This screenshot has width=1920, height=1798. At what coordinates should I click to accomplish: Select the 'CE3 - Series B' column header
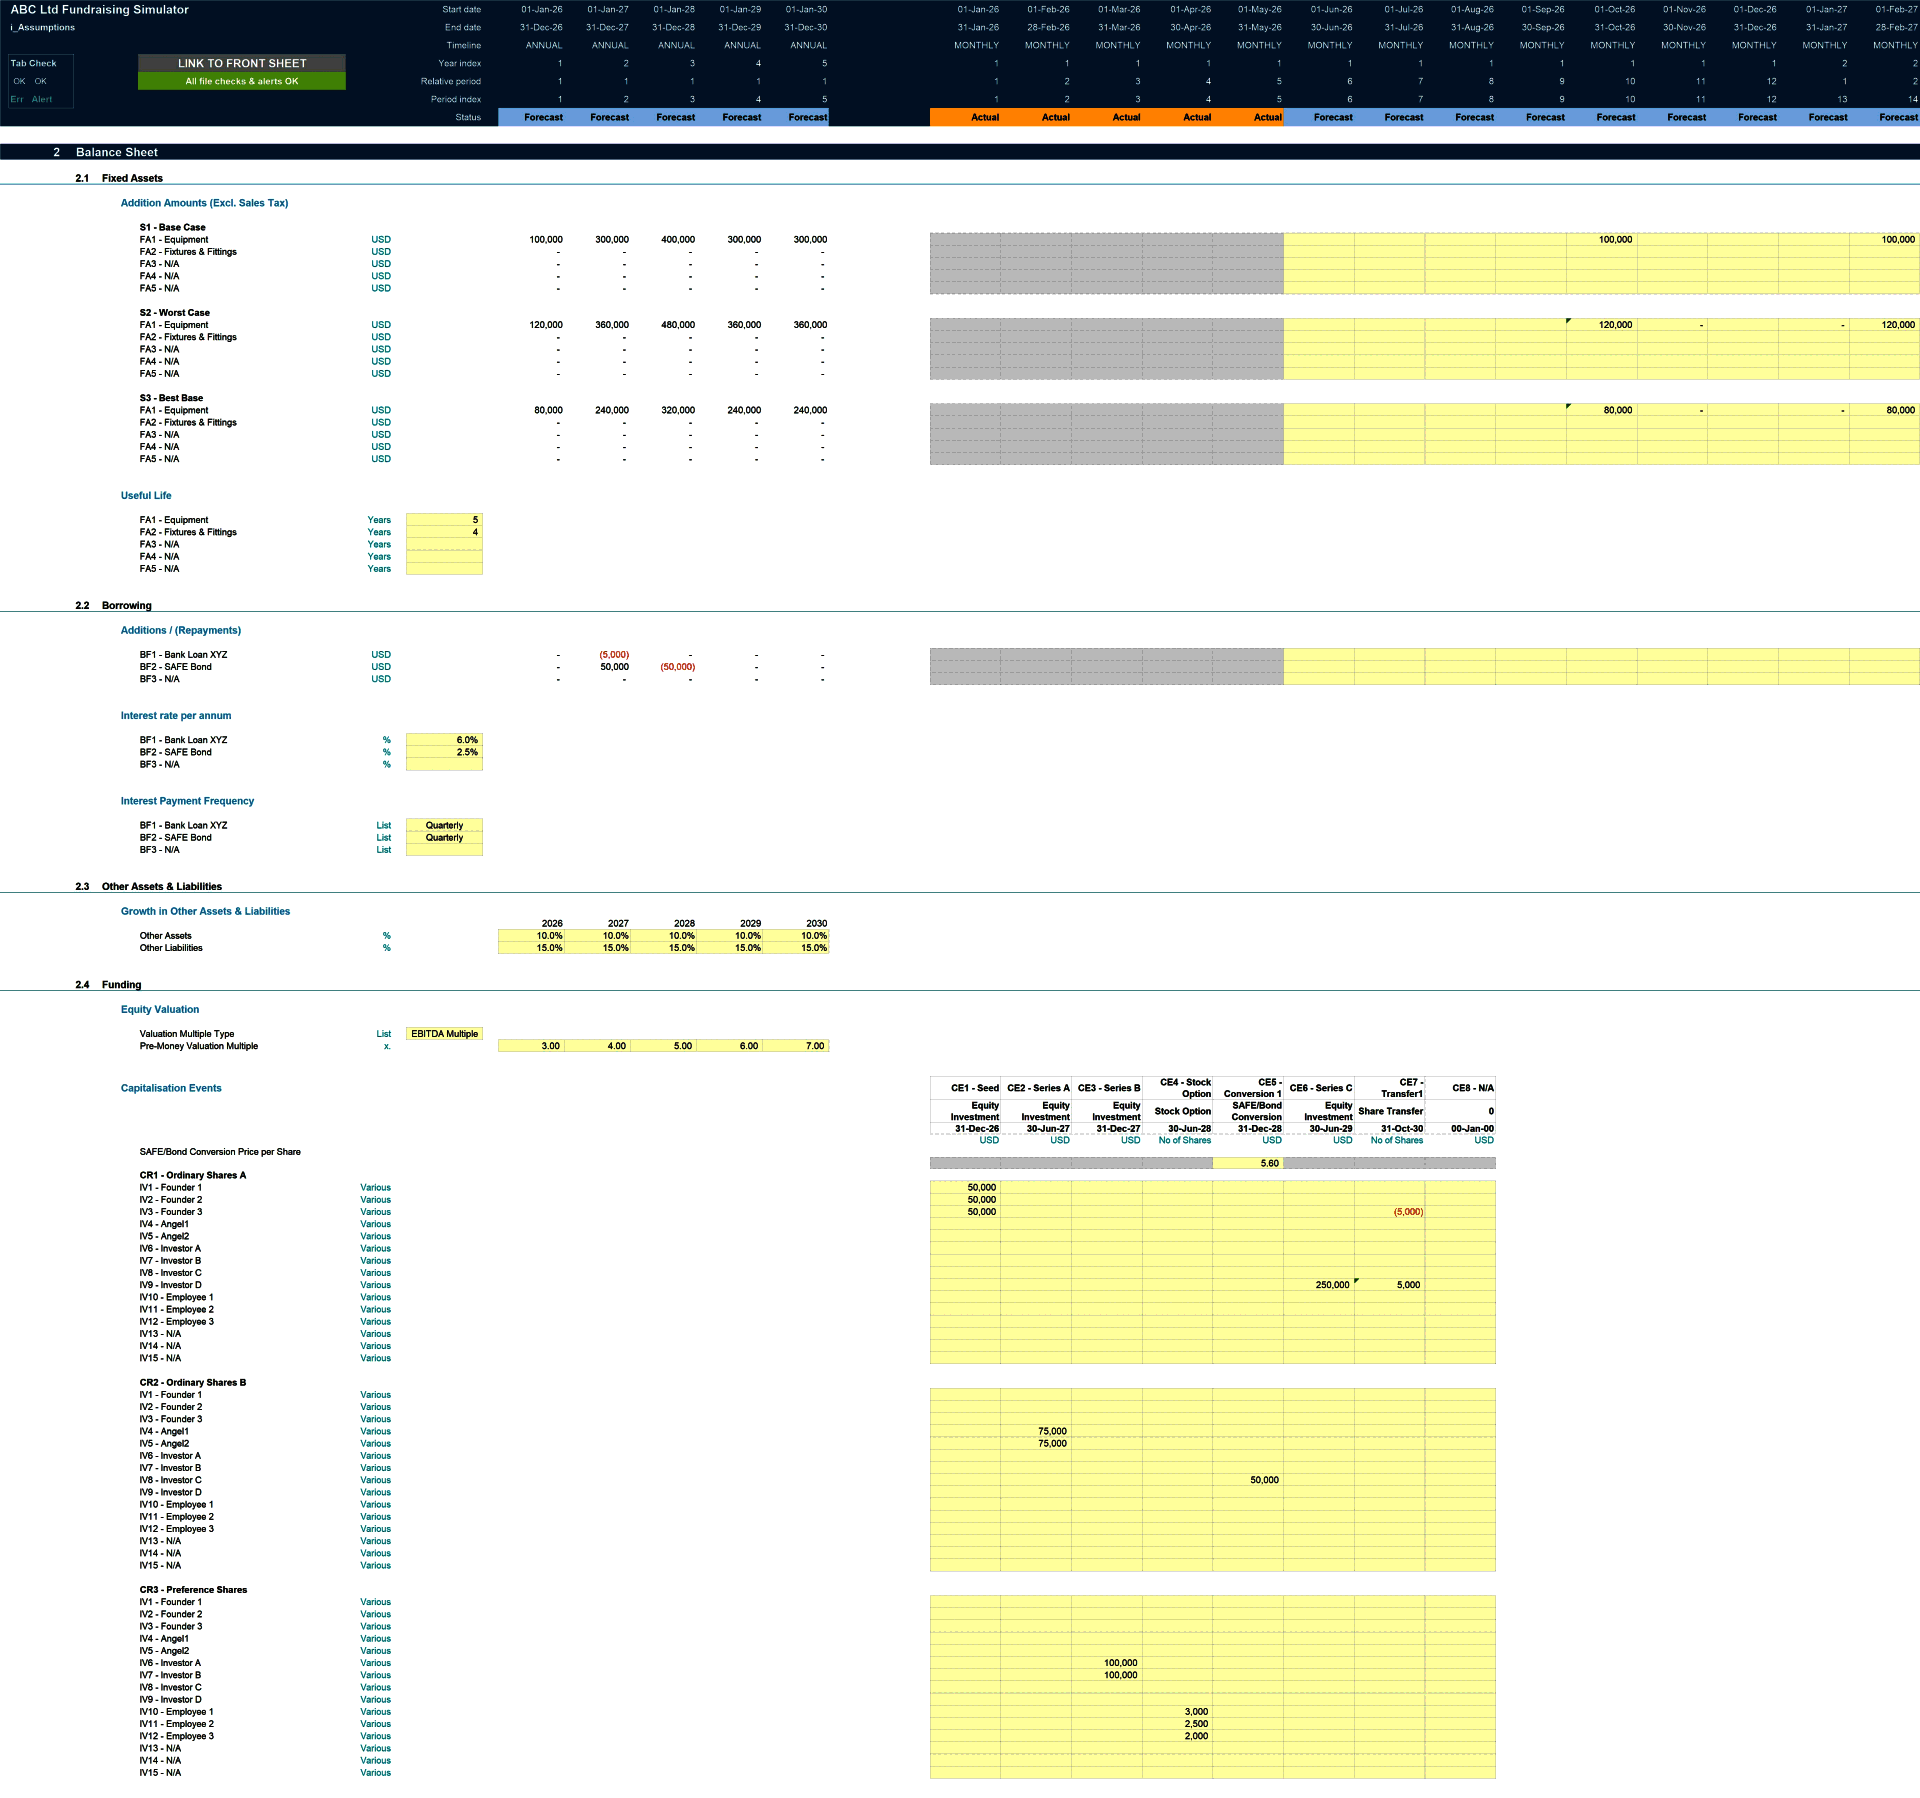point(1109,1088)
